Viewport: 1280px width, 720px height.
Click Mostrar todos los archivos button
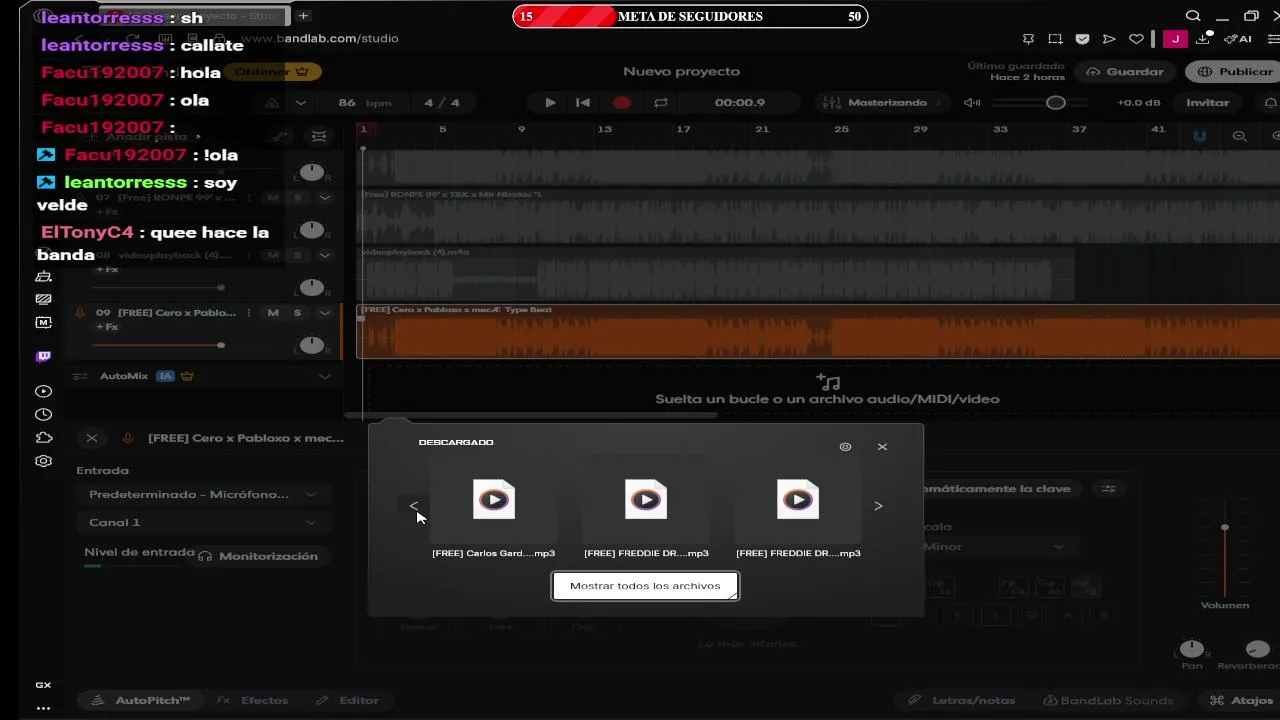tap(645, 586)
